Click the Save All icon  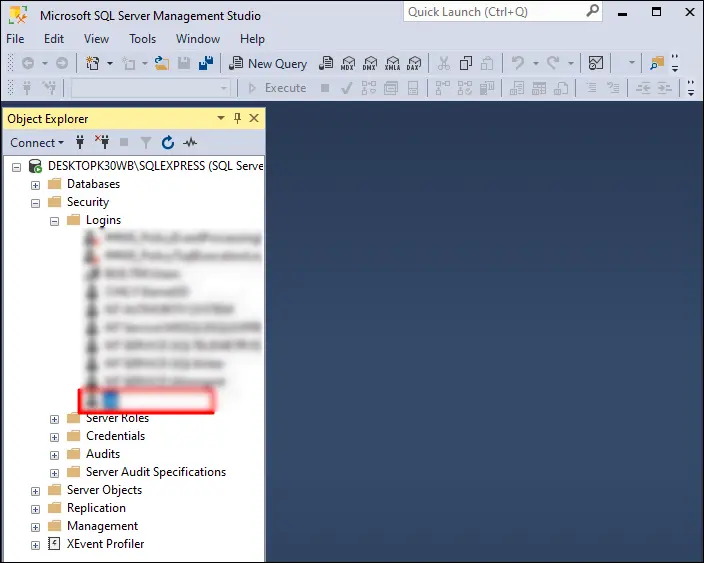(206, 63)
